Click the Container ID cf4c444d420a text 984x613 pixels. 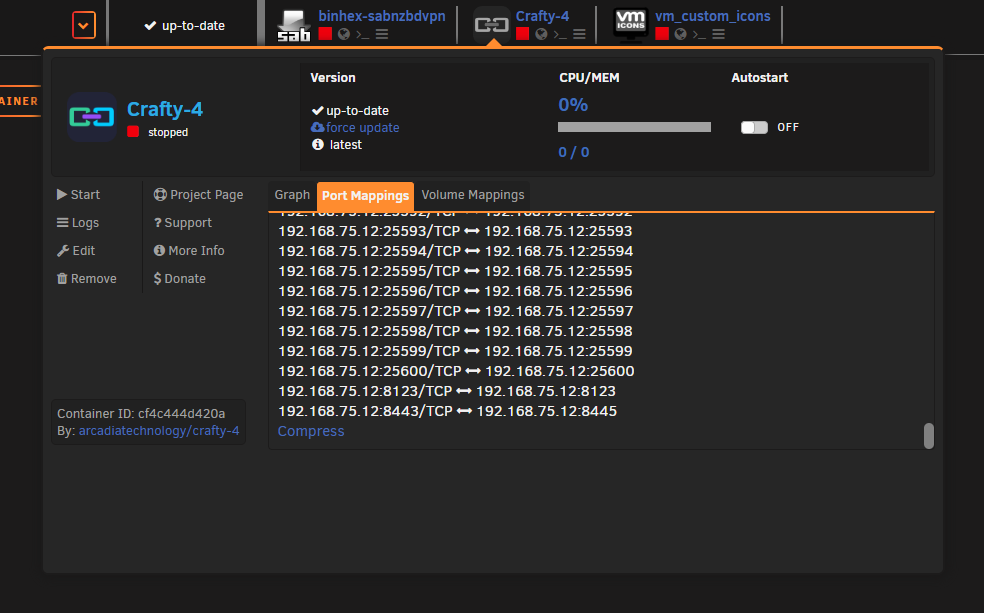(141, 413)
